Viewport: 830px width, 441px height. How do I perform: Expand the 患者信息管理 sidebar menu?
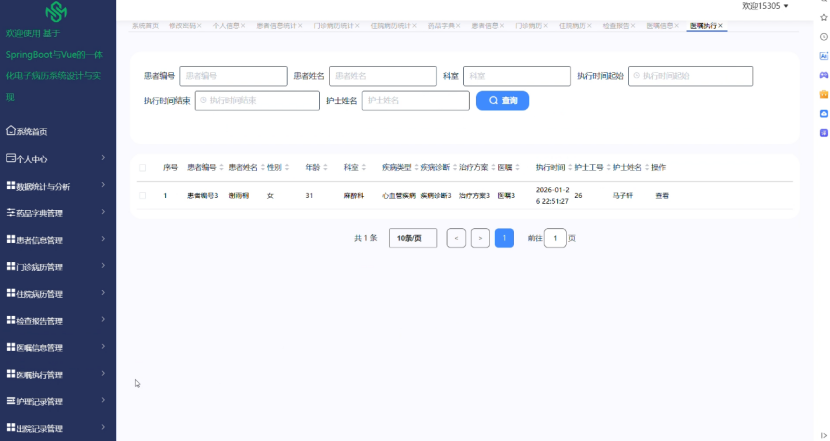click(x=103, y=239)
